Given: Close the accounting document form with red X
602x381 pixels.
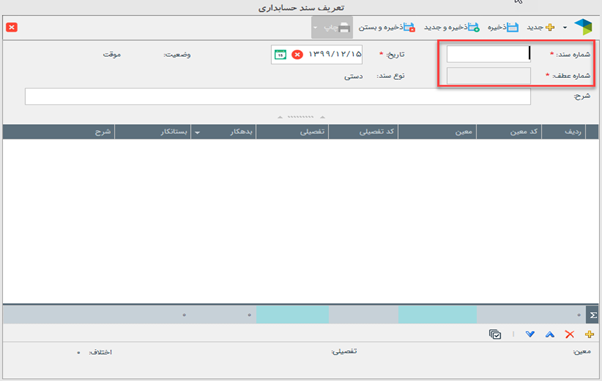Looking at the screenshot, I should pyautogui.click(x=12, y=27).
